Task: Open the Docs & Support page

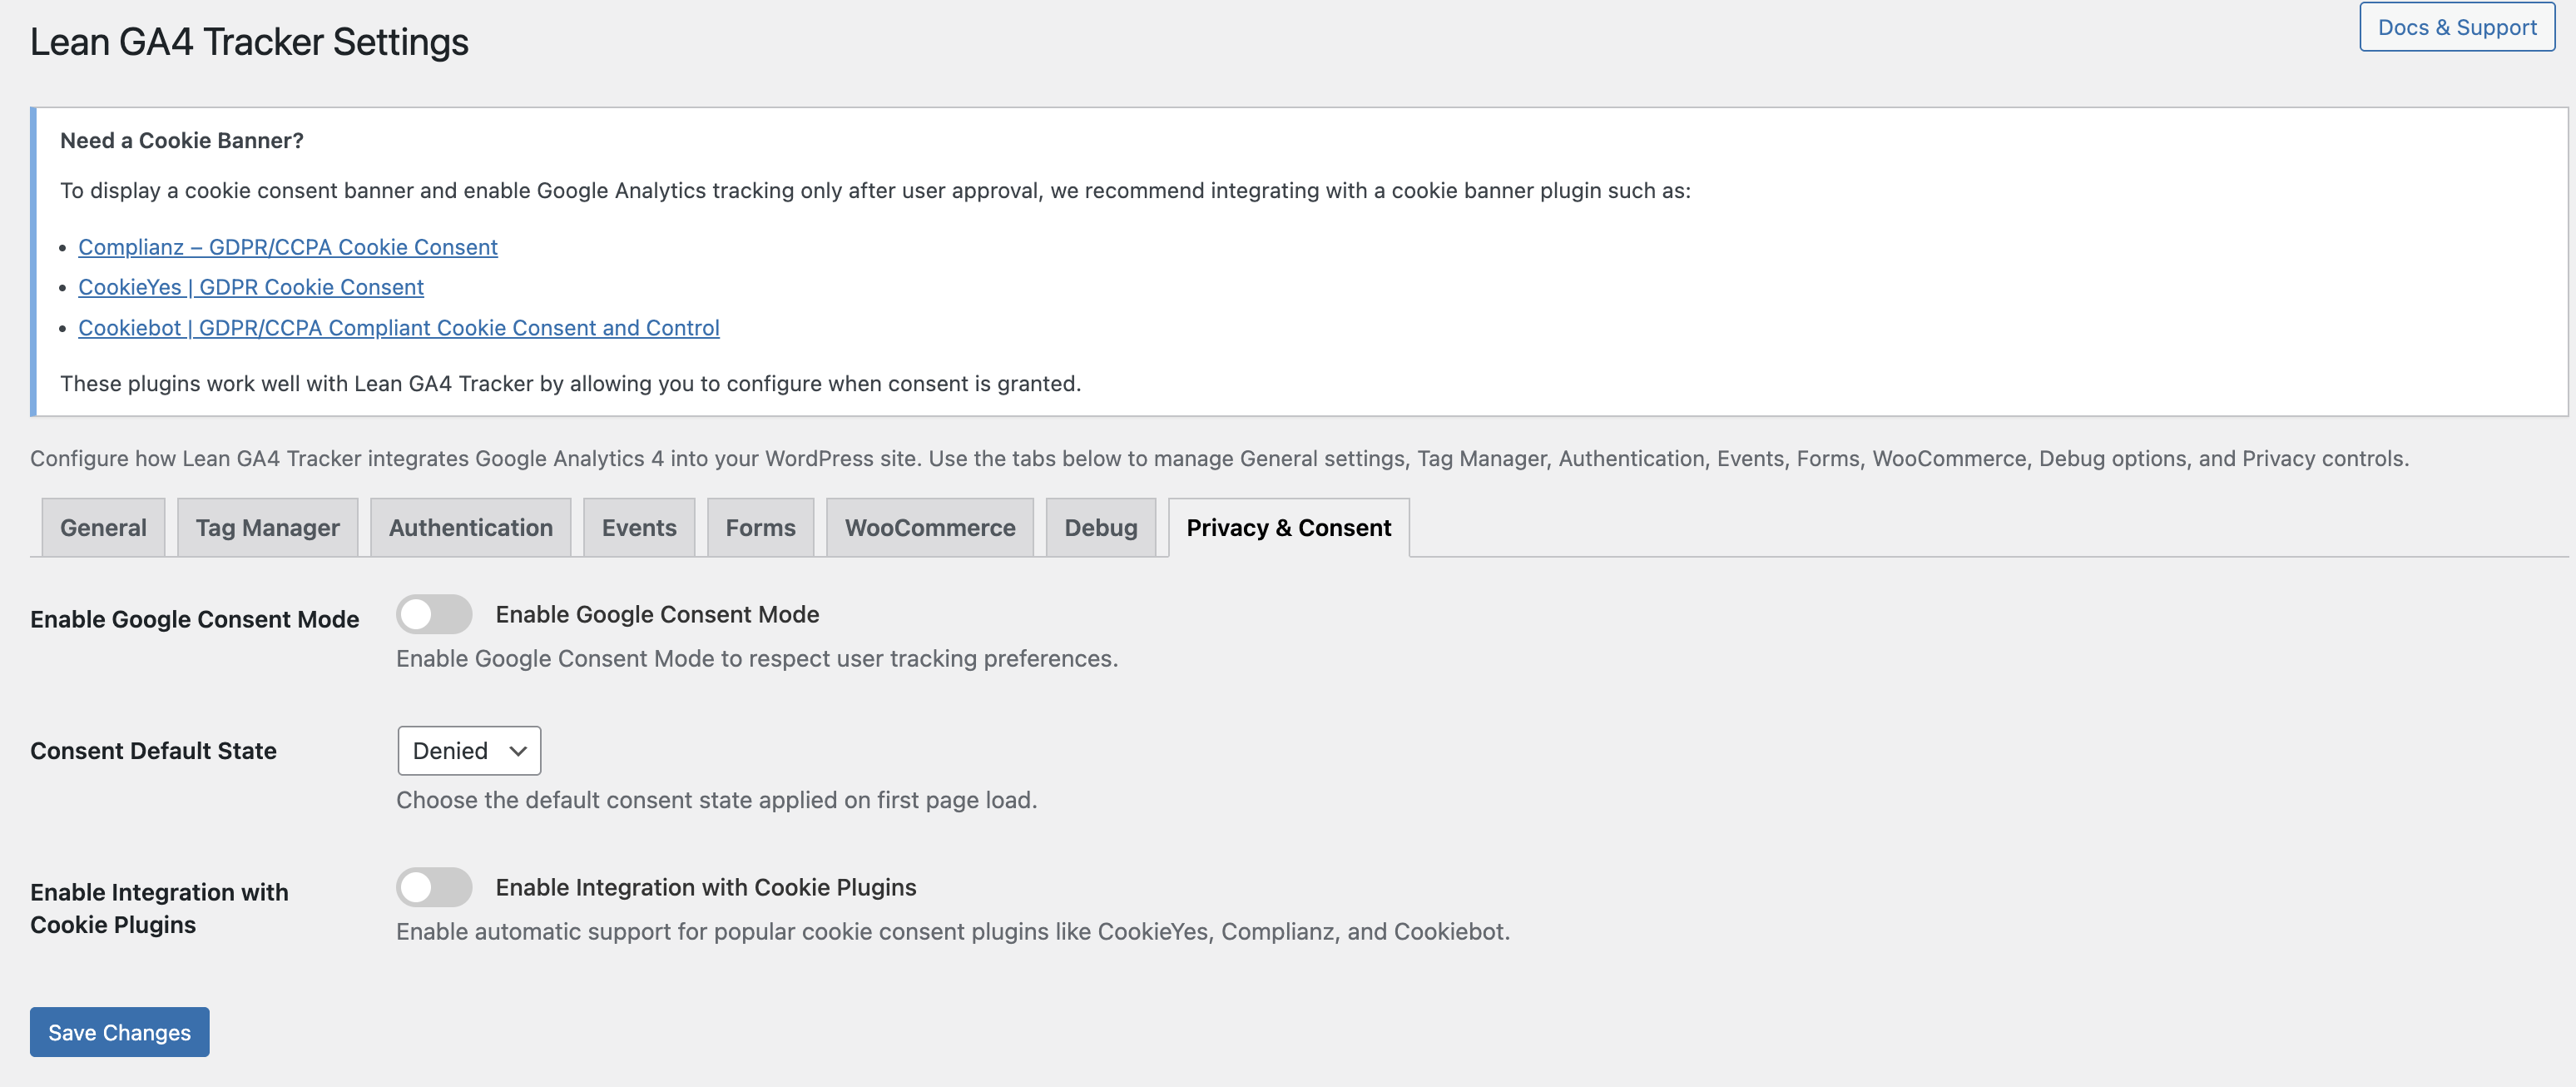Action: [x=2456, y=28]
